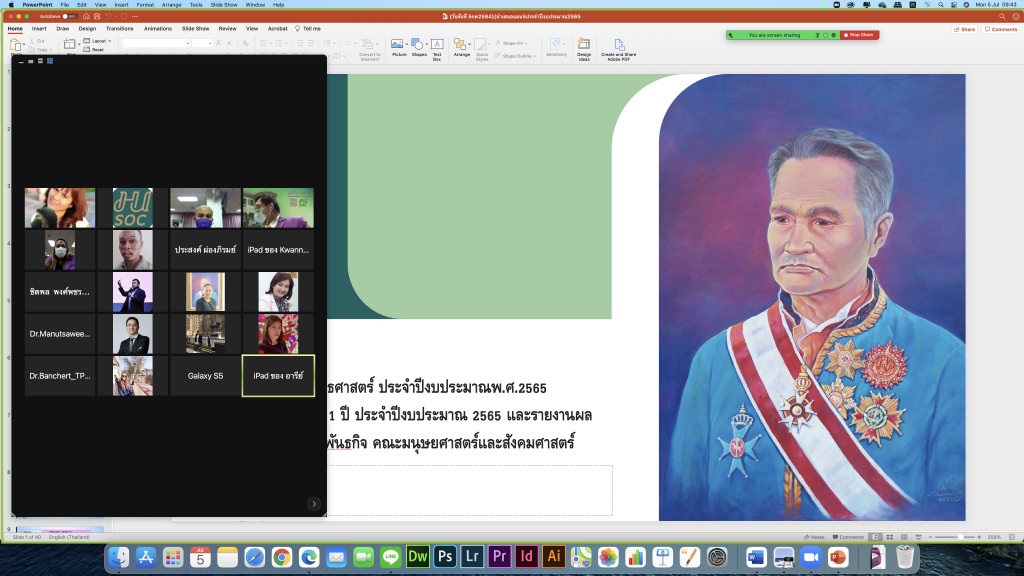The image size is (1024, 576).
Task: Click the Review ribbon tab
Action: 227,29
